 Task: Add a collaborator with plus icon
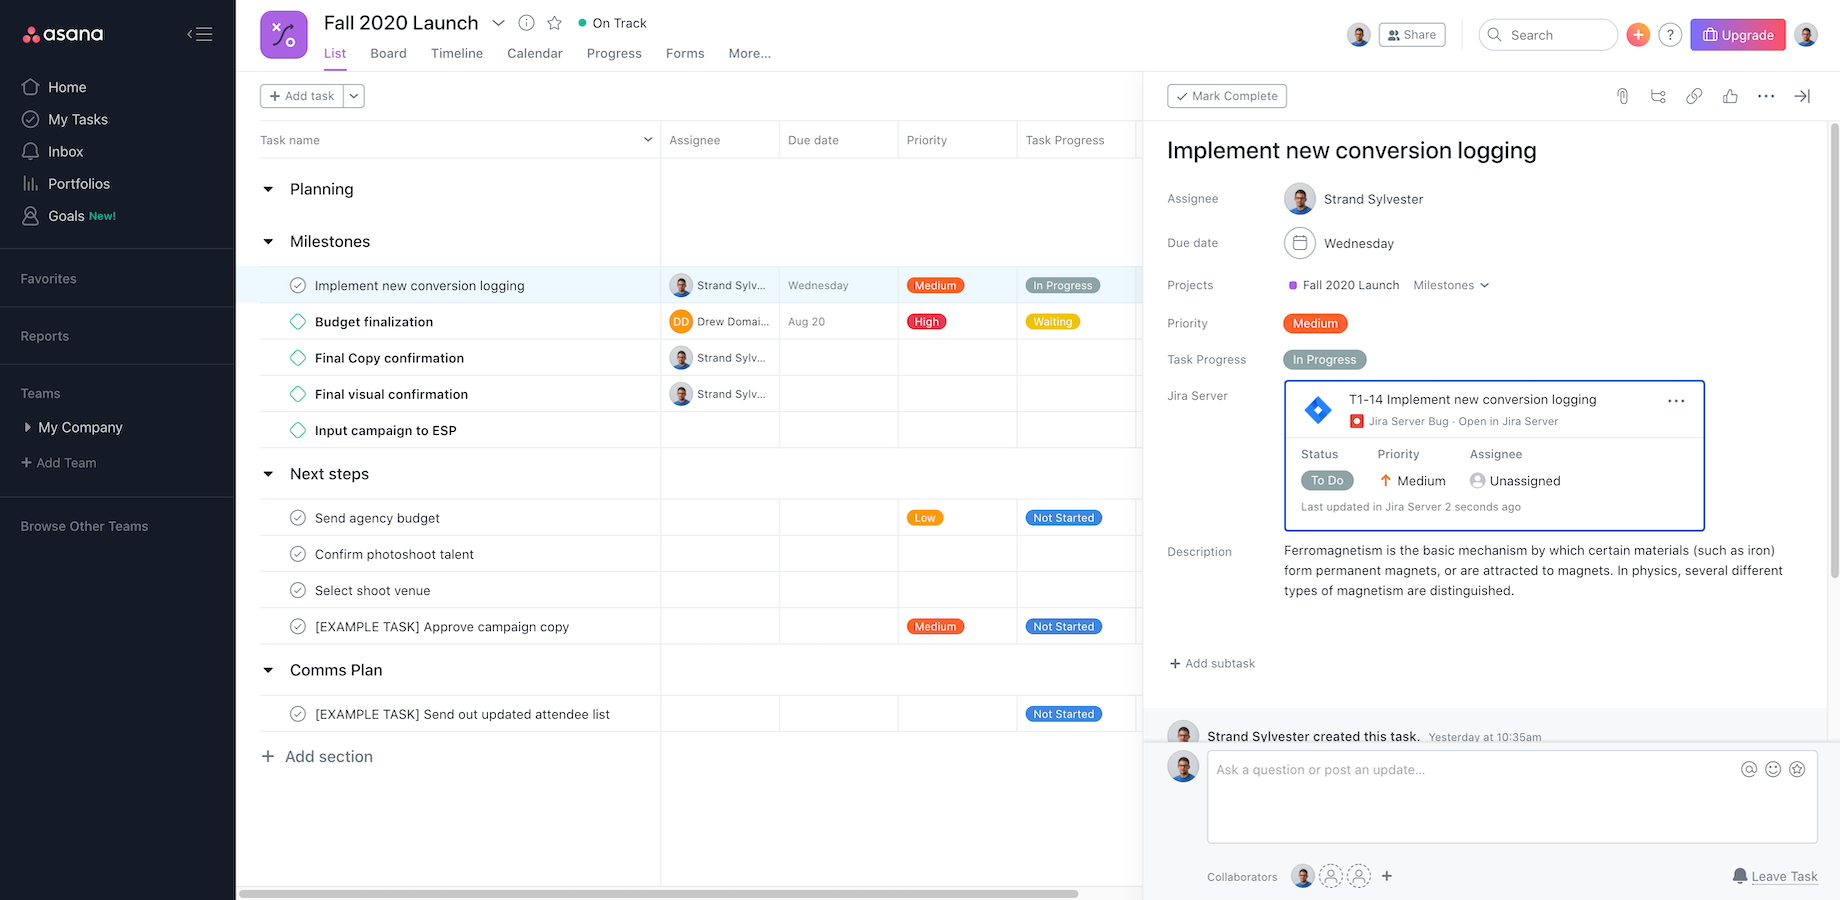[x=1387, y=876]
